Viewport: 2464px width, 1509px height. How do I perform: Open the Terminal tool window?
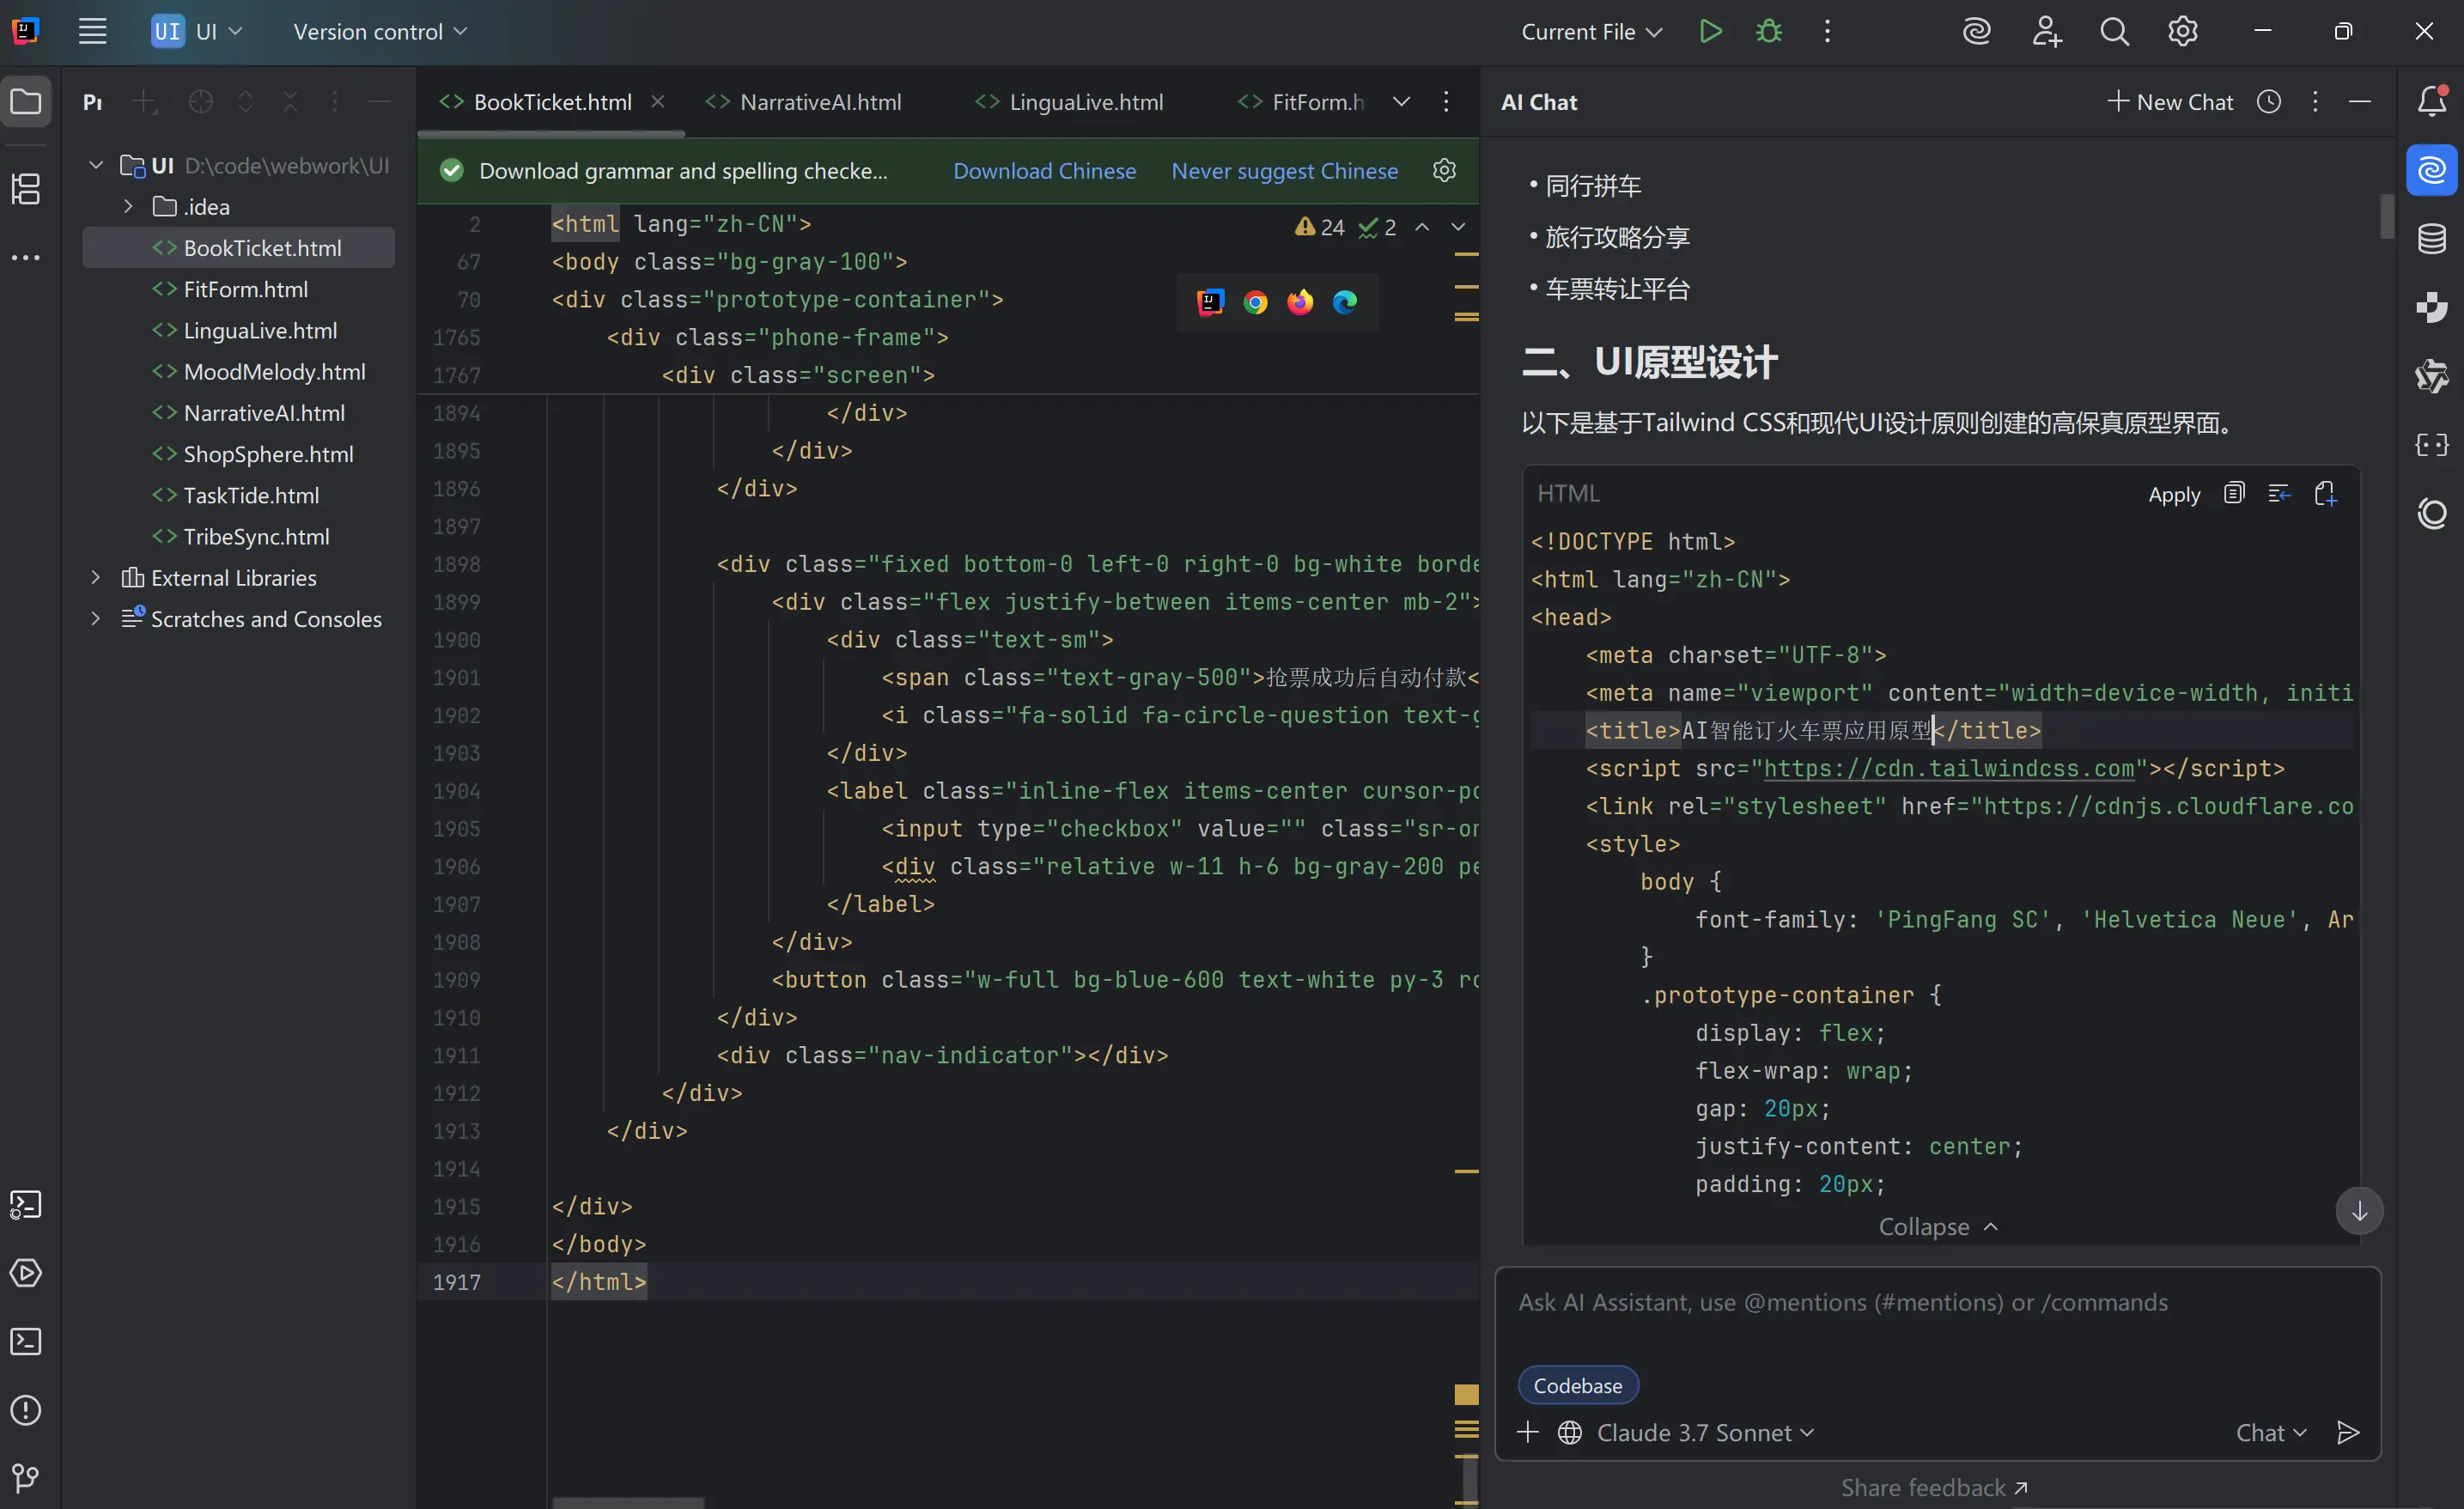point(26,1341)
